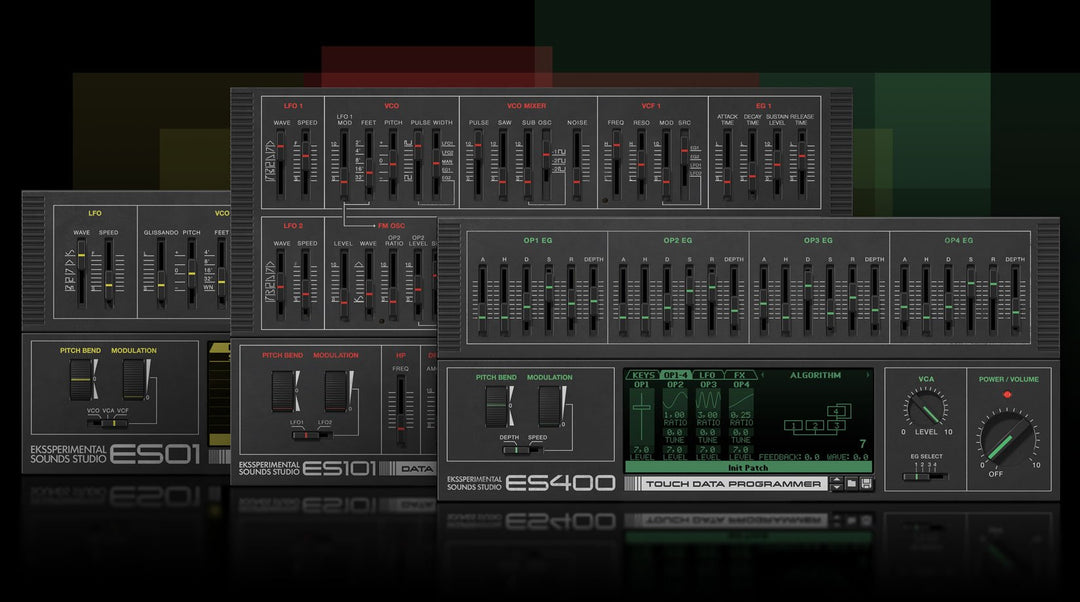Viewport: 1080px width, 602px height.
Task: Click the OP4 waveform display
Action: 741,400
